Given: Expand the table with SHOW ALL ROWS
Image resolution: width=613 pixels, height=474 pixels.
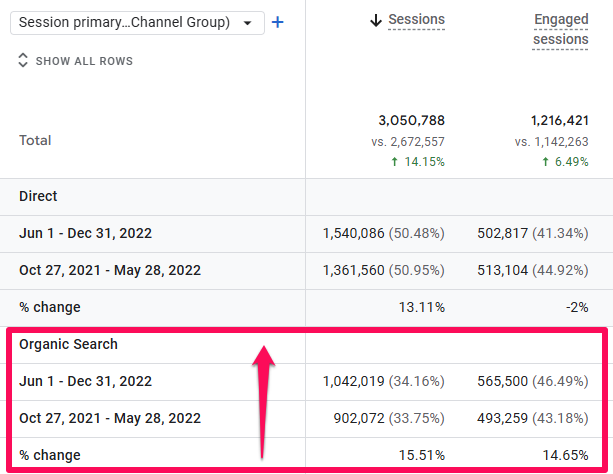Looking at the screenshot, I should point(84,61).
